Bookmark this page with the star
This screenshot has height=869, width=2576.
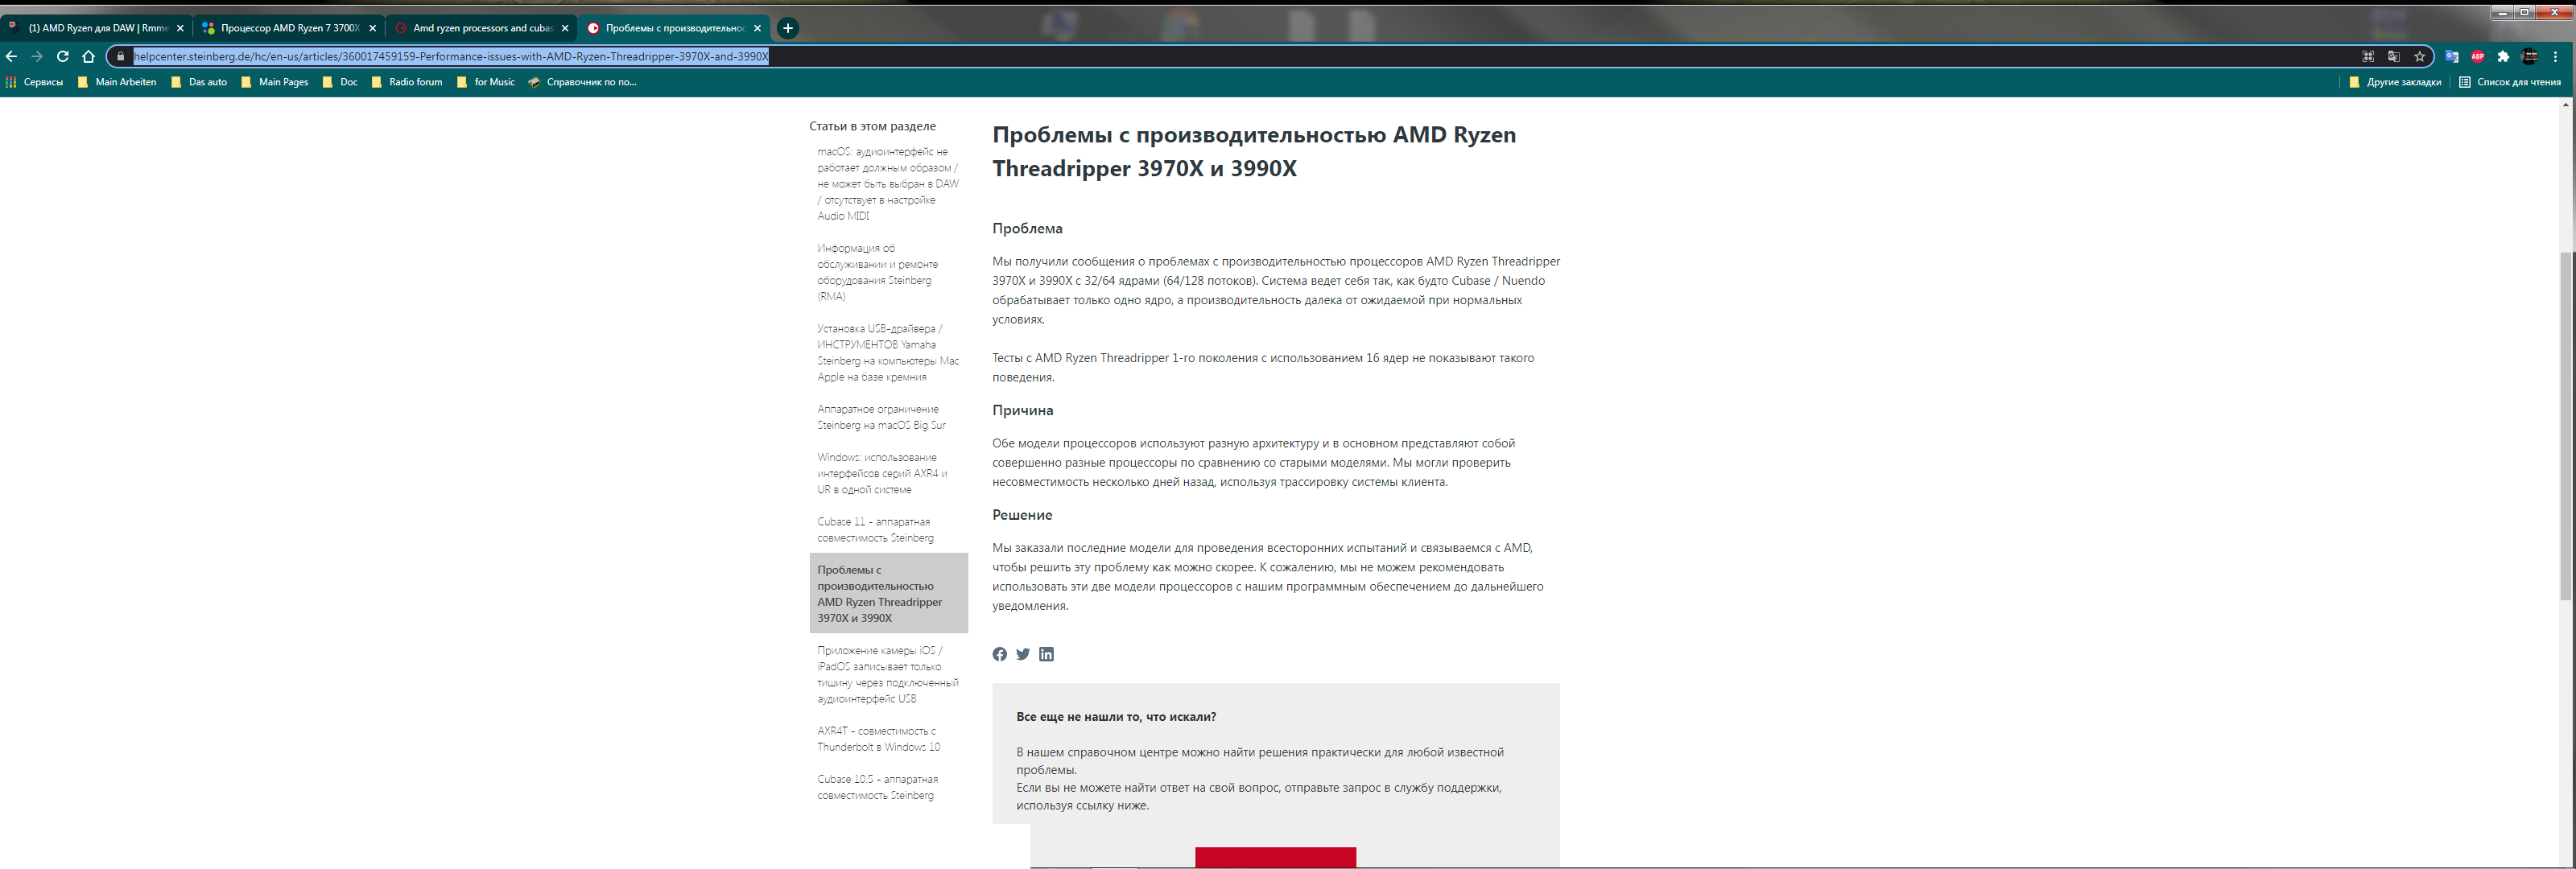[x=2420, y=57]
